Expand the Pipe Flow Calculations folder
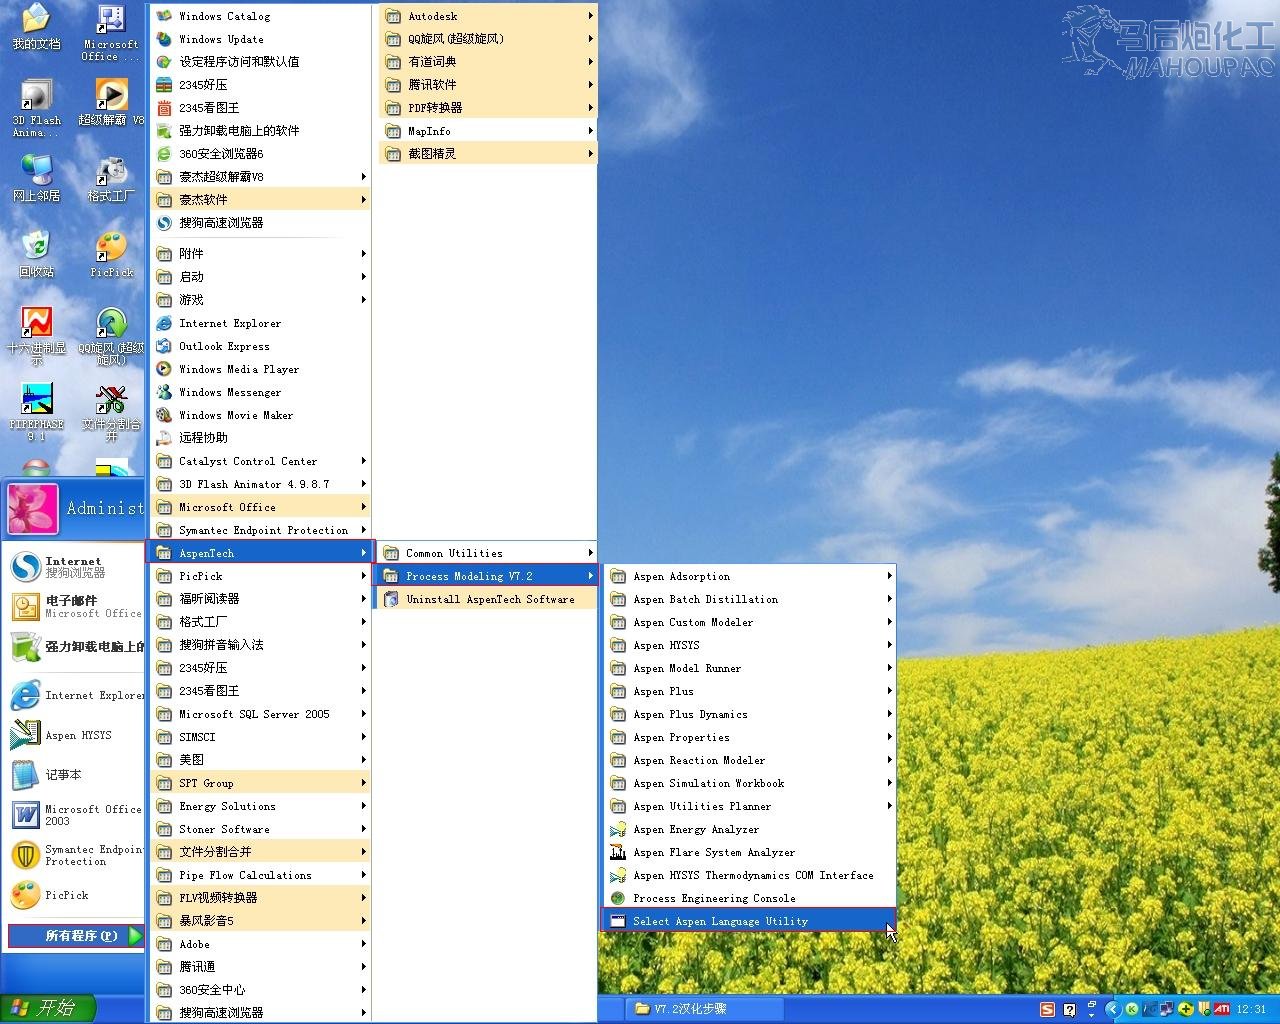 pos(261,875)
